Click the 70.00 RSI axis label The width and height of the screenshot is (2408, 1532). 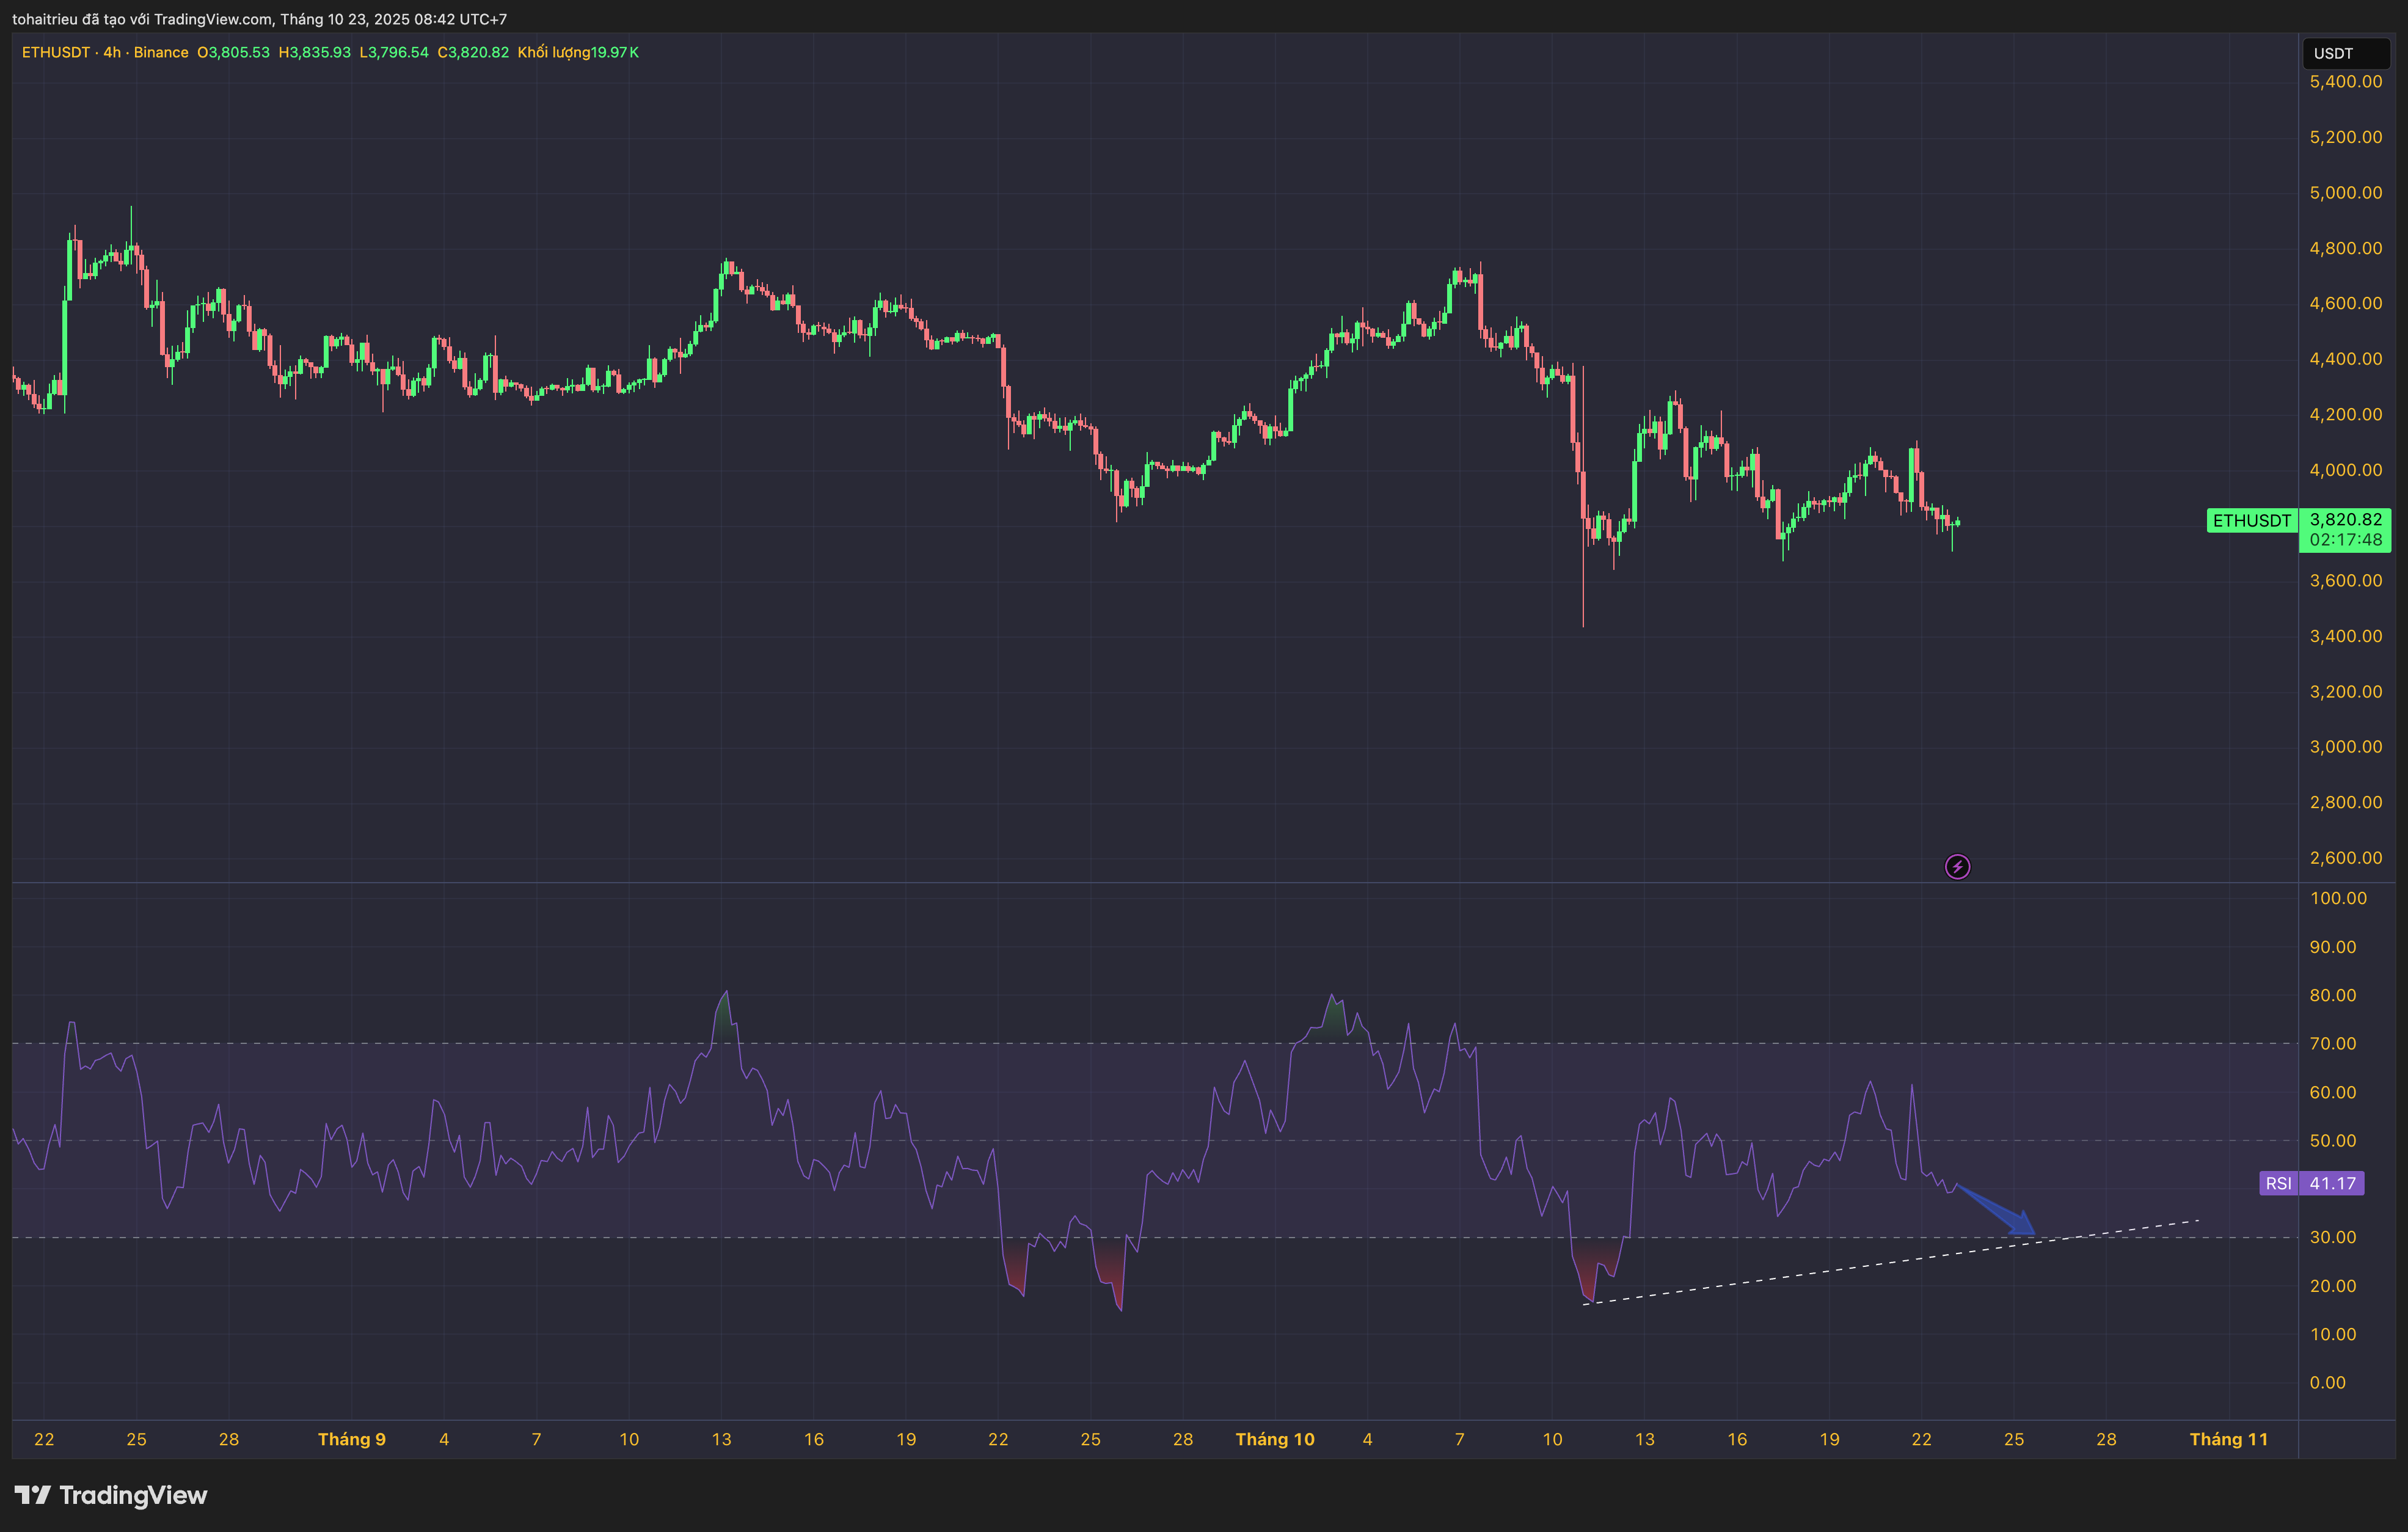(2332, 1043)
